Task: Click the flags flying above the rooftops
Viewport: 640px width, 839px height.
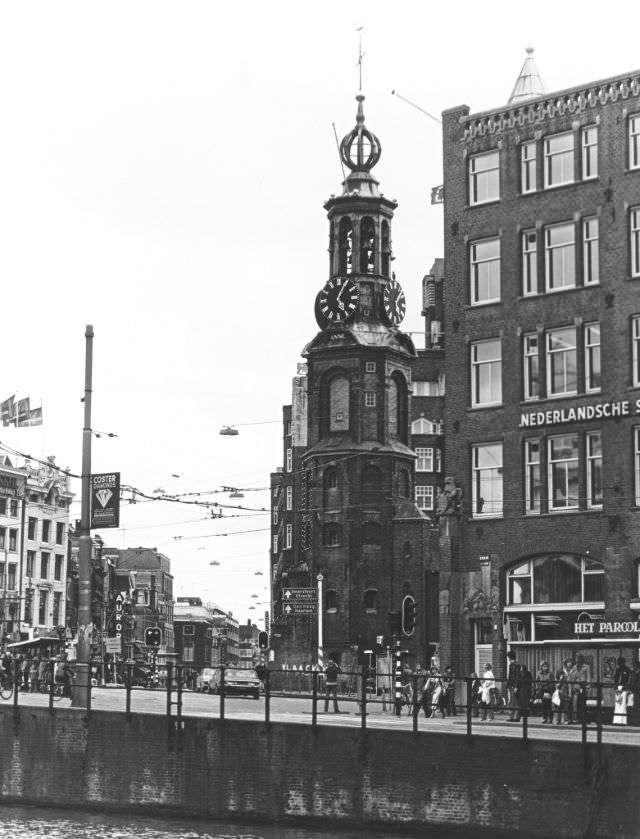Action: (x=21, y=411)
